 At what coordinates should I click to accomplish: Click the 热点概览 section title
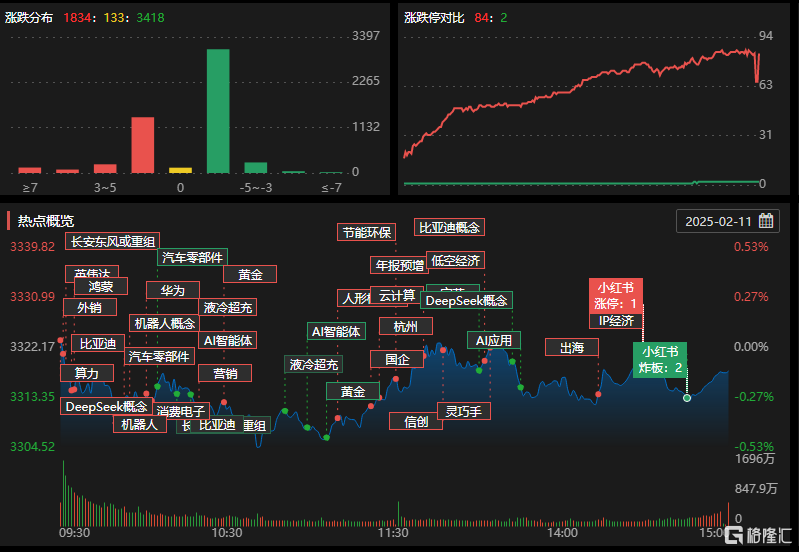[46, 221]
